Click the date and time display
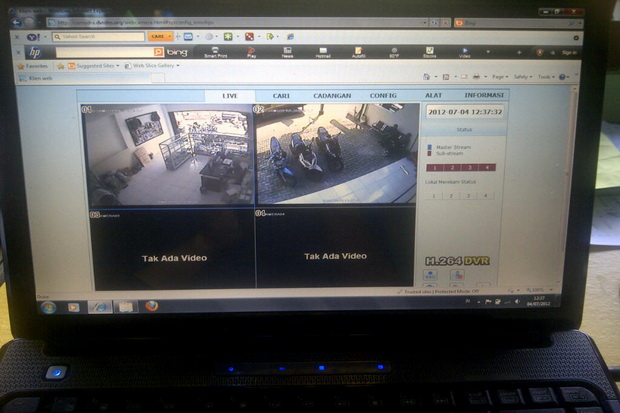The image size is (620, 413). (x=465, y=112)
